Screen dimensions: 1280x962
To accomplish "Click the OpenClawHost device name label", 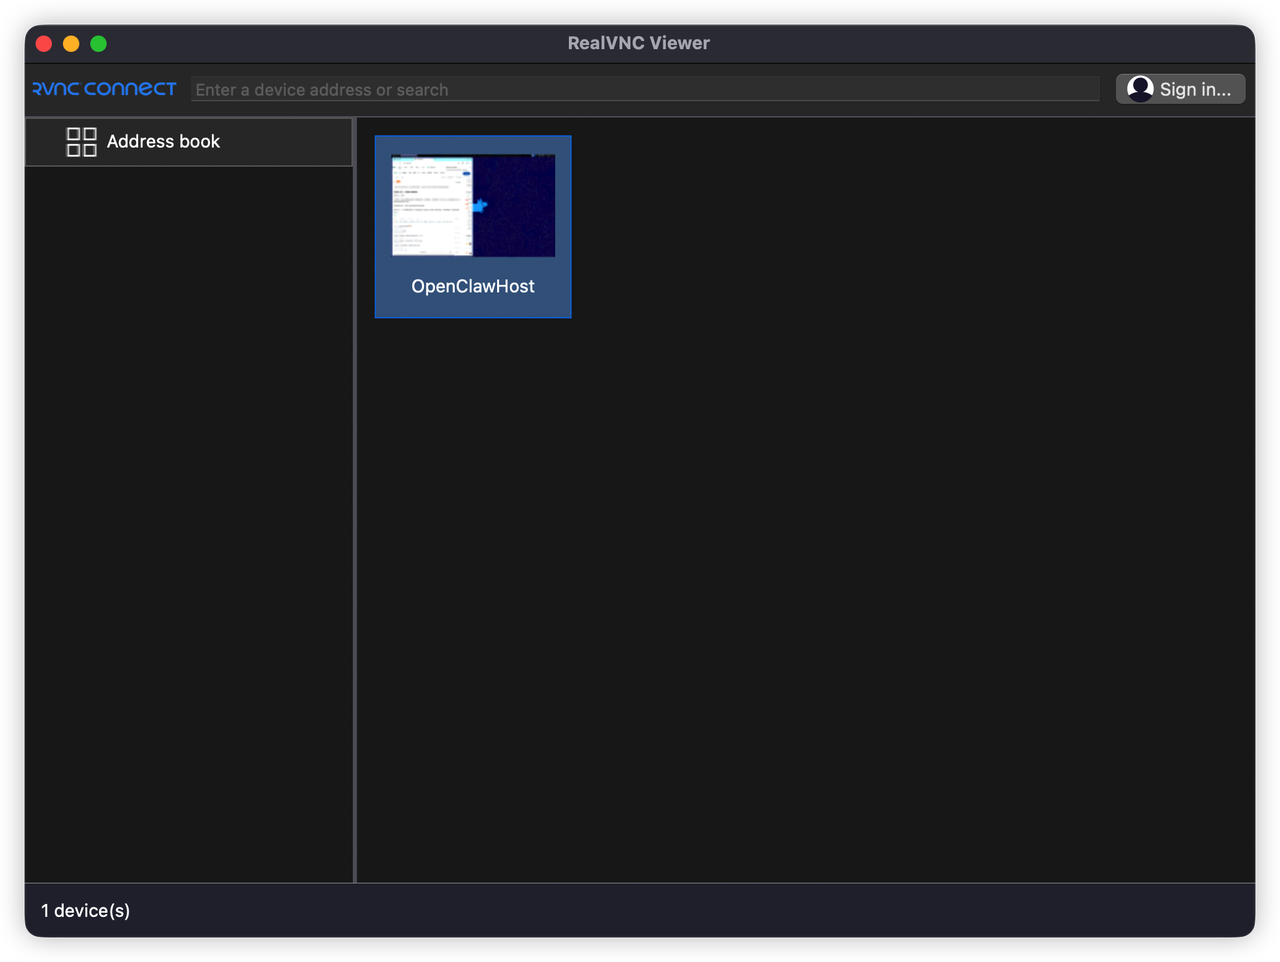I will click(x=473, y=287).
